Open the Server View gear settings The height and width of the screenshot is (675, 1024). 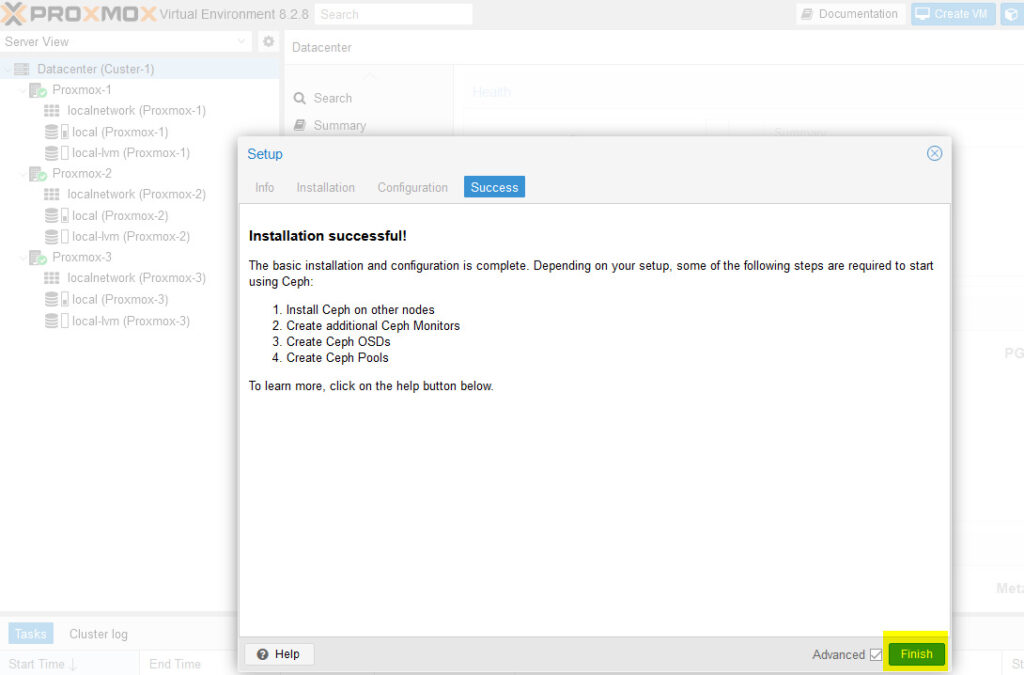point(268,42)
